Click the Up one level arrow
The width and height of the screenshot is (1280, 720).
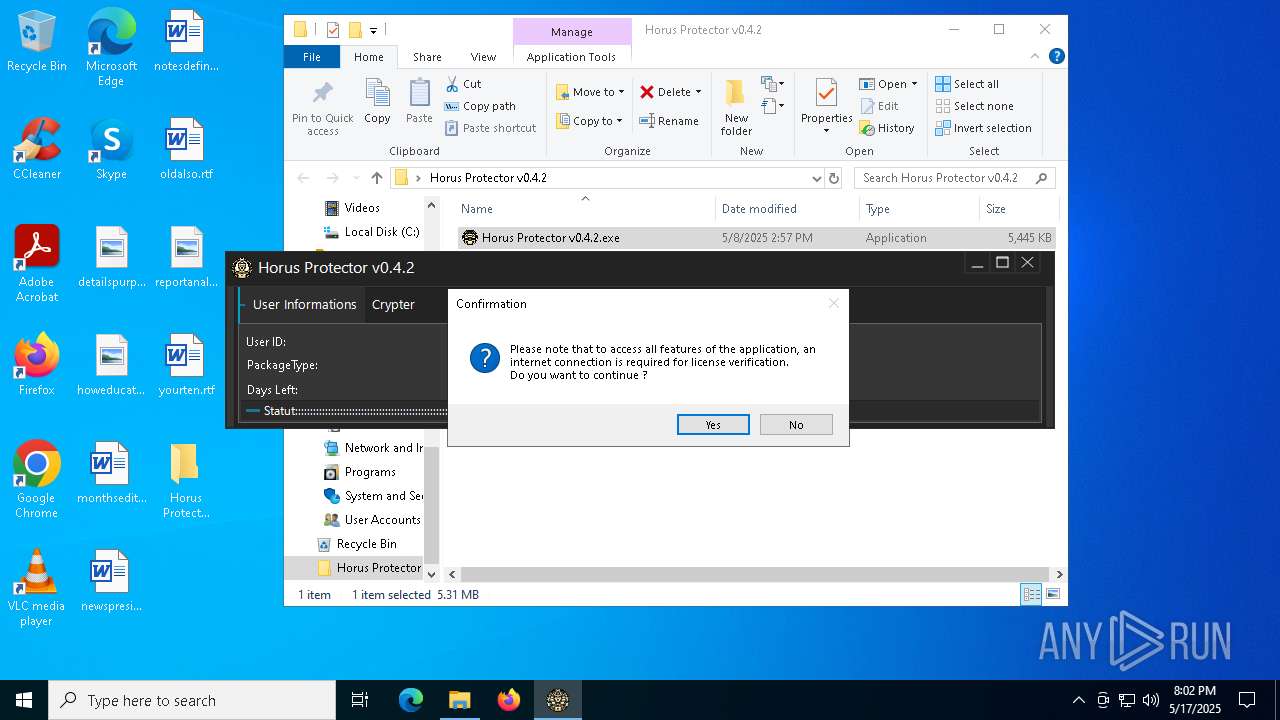[376, 178]
